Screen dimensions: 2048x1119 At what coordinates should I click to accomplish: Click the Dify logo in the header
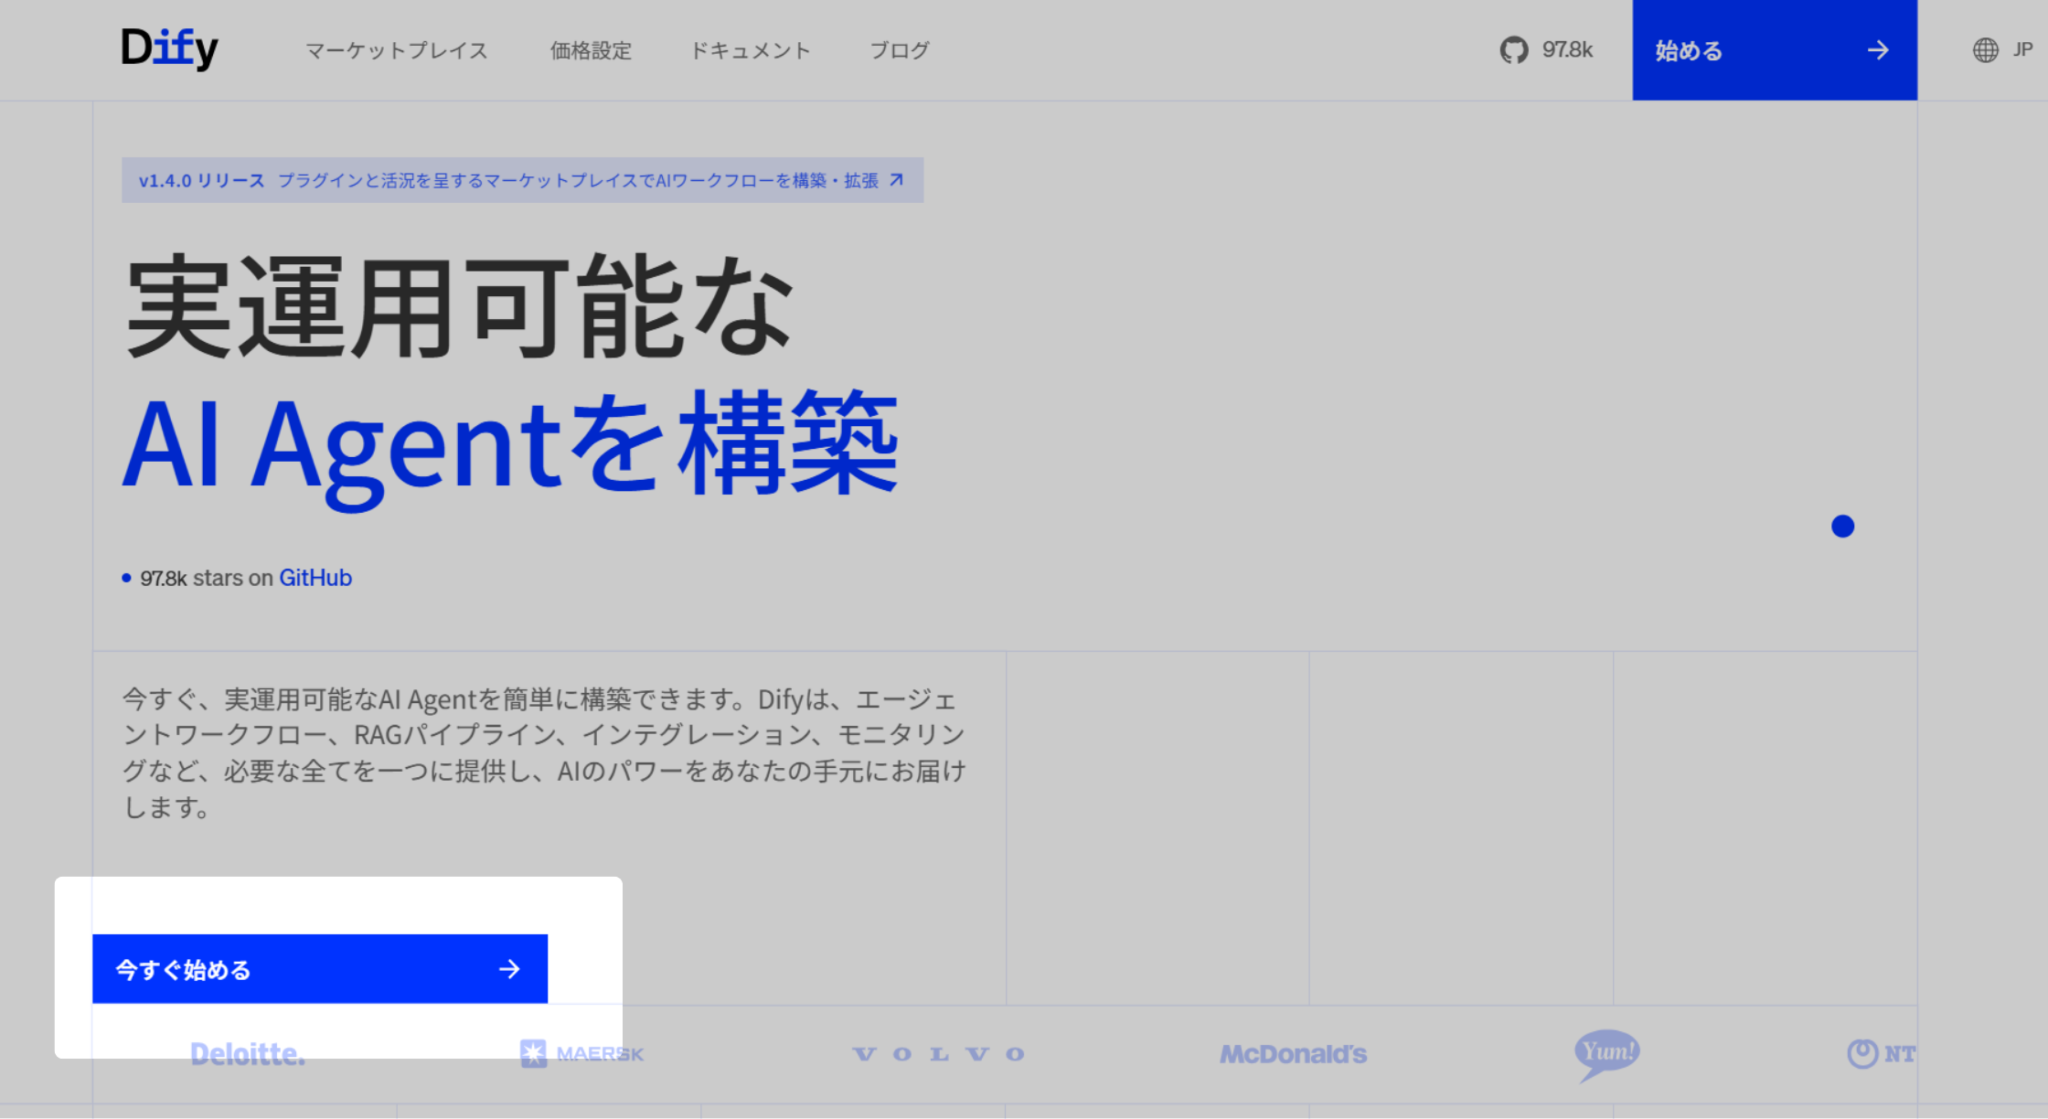point(168,48)
